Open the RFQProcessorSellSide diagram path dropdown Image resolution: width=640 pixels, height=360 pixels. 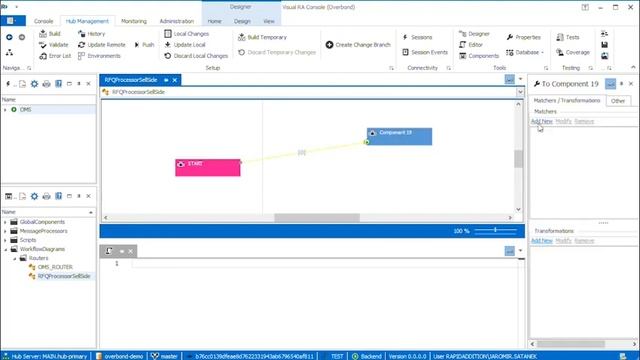tap(520, 92)
